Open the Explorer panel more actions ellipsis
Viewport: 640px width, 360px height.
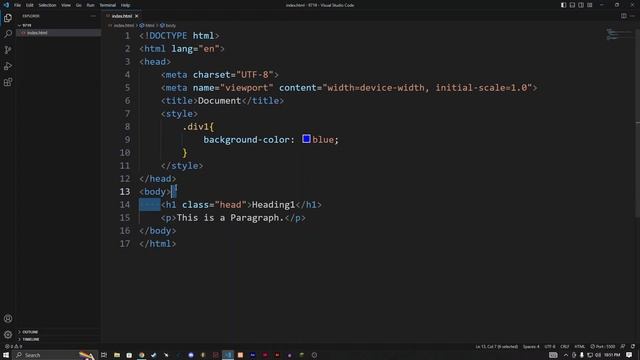[93, 16]
